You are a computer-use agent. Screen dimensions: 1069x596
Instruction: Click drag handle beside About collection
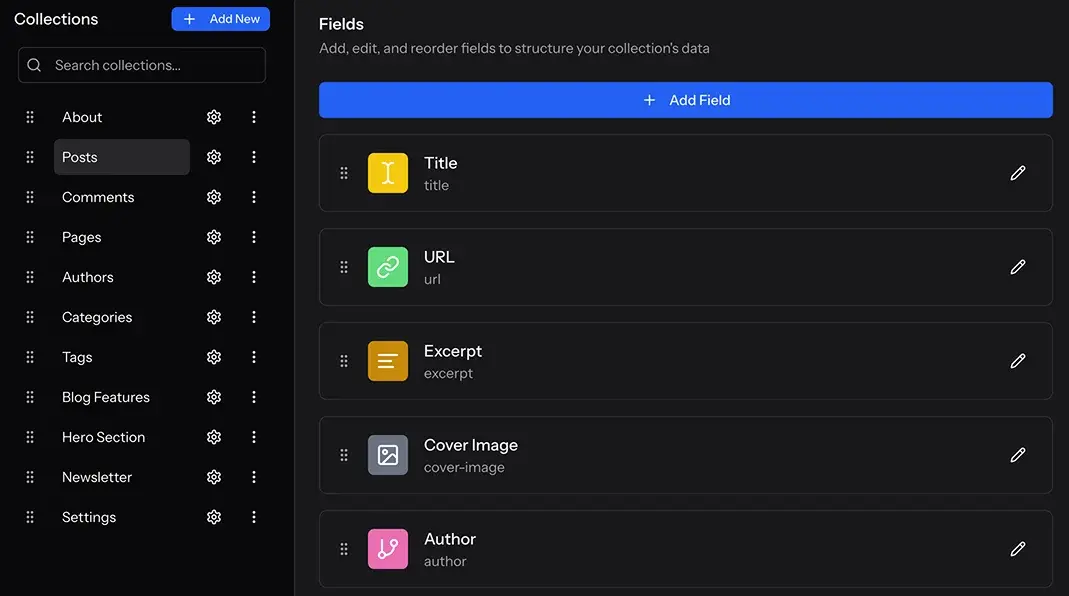point(30,117)
